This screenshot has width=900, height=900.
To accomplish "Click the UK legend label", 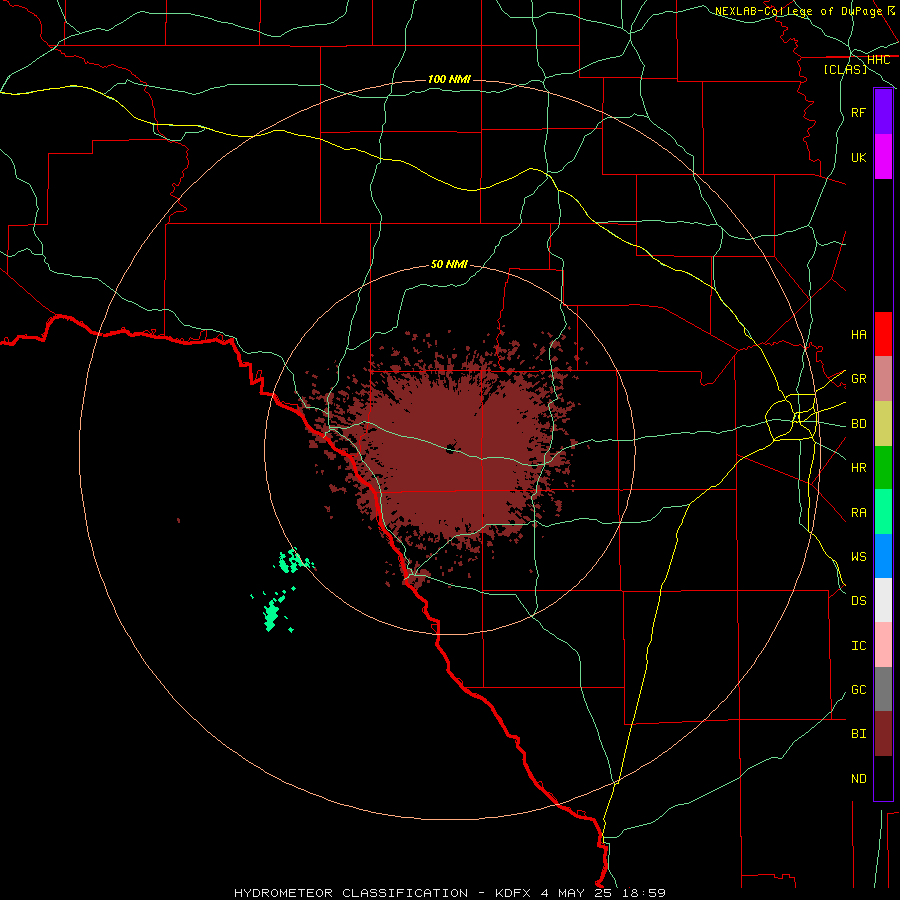I will (859, 157).
